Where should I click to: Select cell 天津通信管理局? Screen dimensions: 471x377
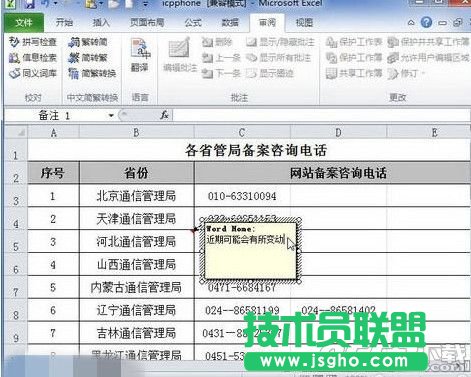tap(137, 219)
